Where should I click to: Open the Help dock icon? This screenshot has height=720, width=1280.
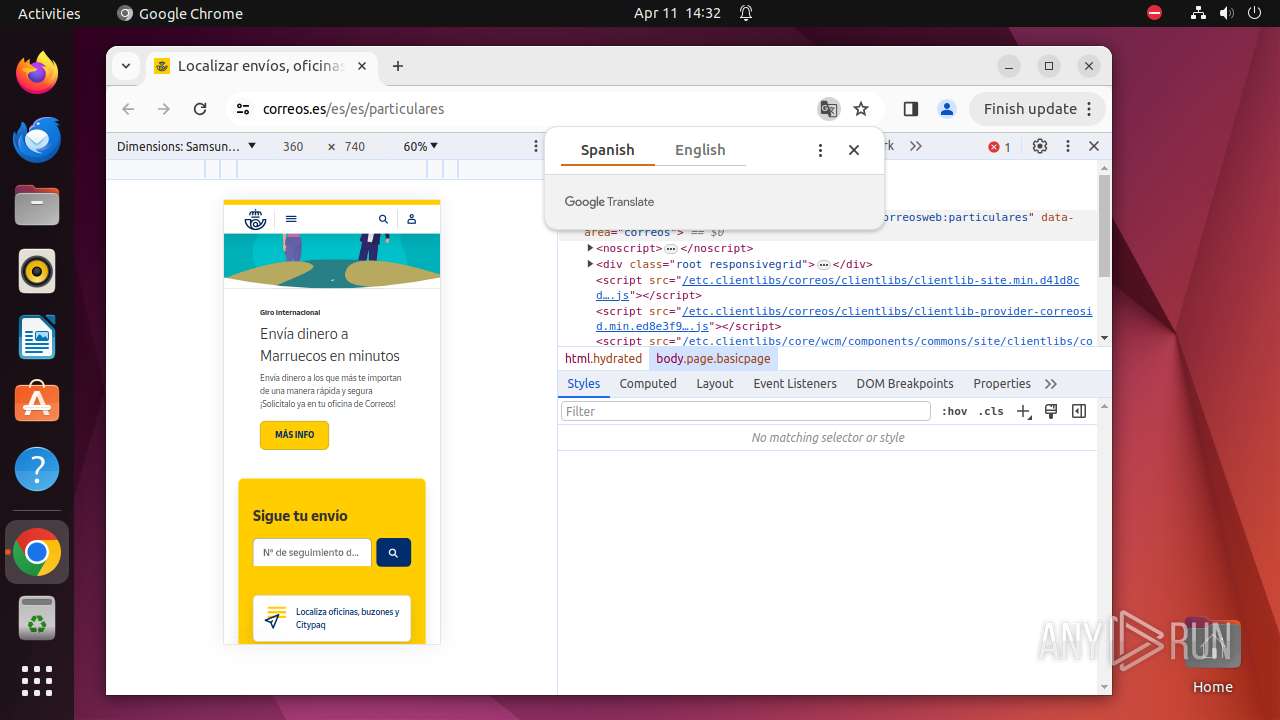(37, 469)
